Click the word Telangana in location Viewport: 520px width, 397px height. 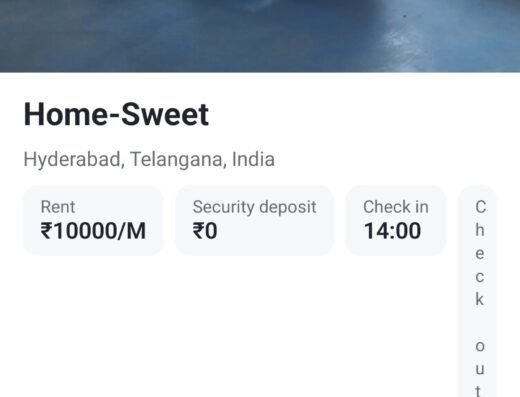coord(178,160)
